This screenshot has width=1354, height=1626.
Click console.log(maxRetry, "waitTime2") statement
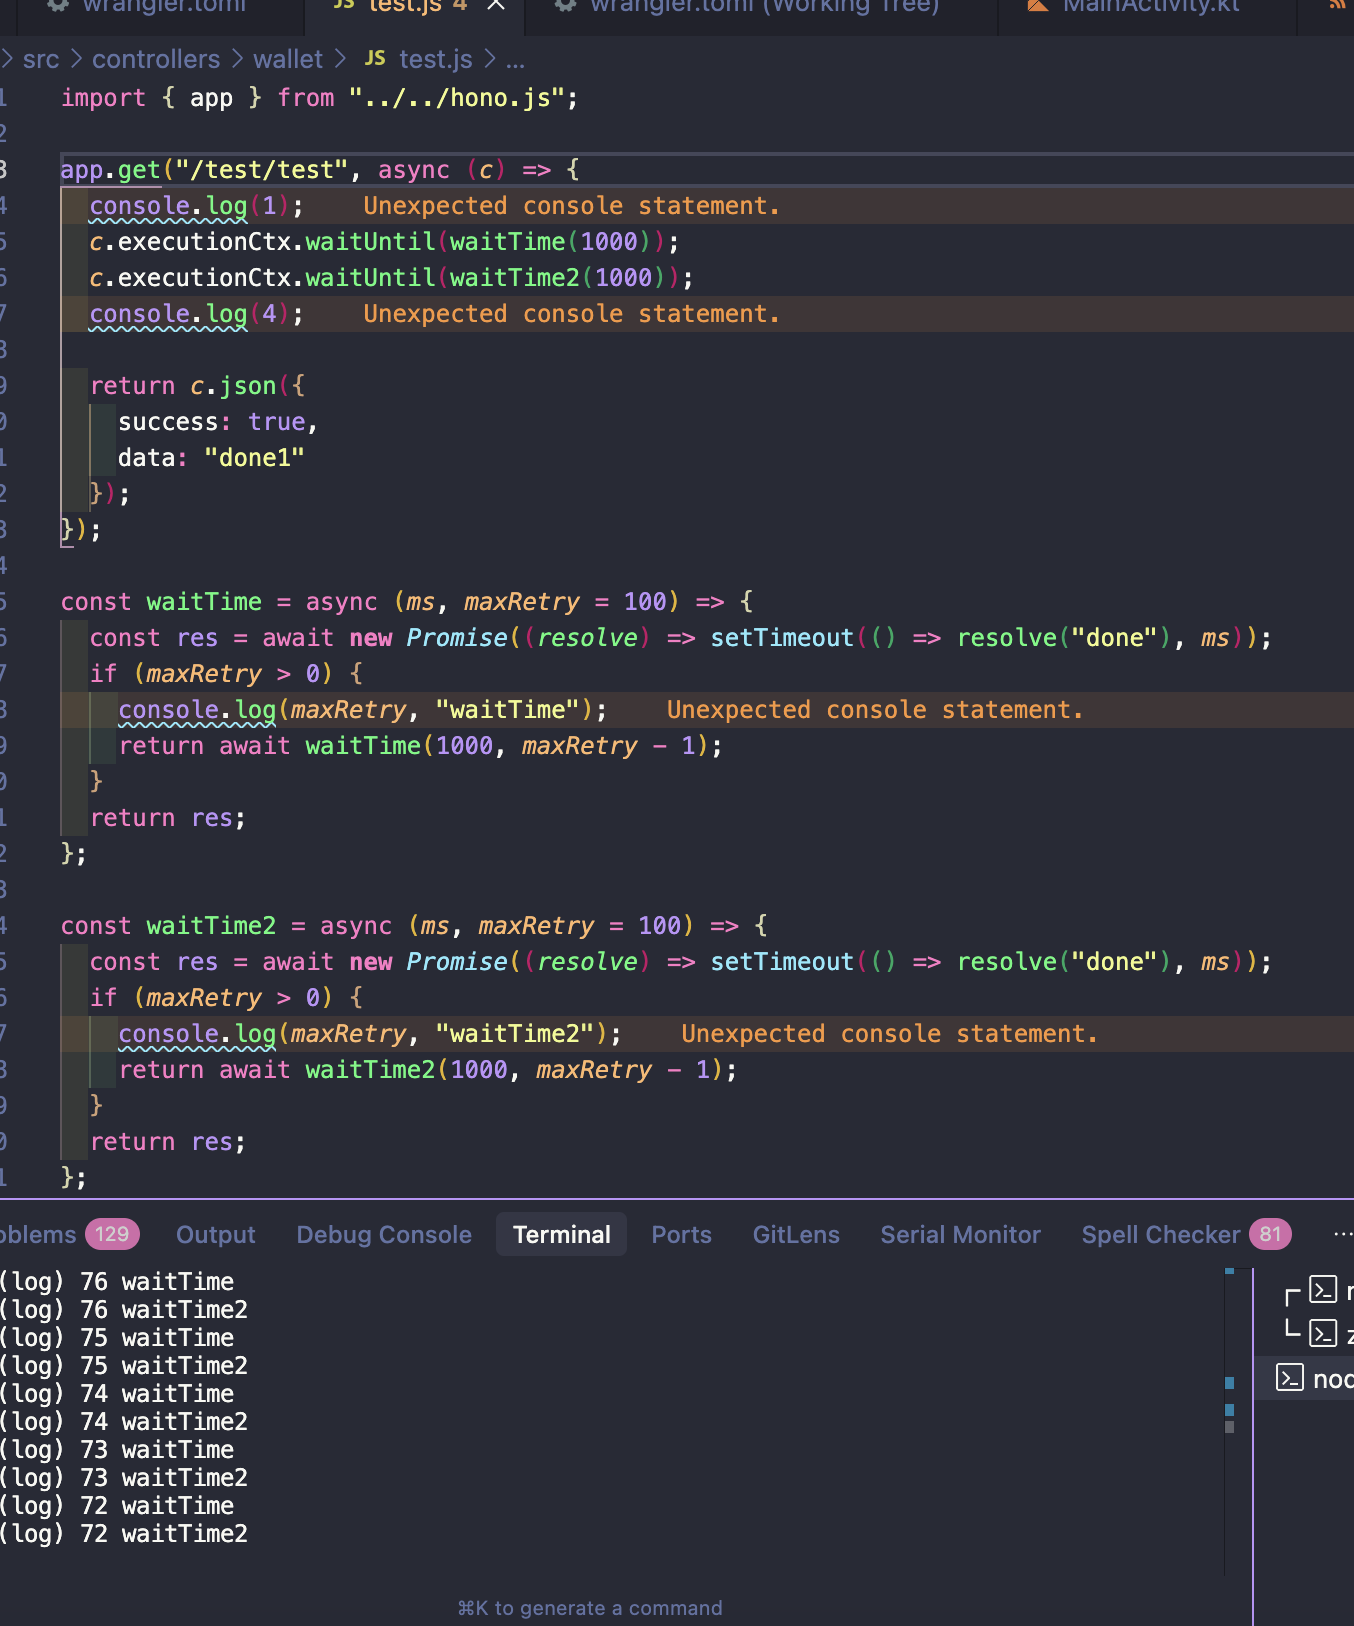[x=370, y=1034]
